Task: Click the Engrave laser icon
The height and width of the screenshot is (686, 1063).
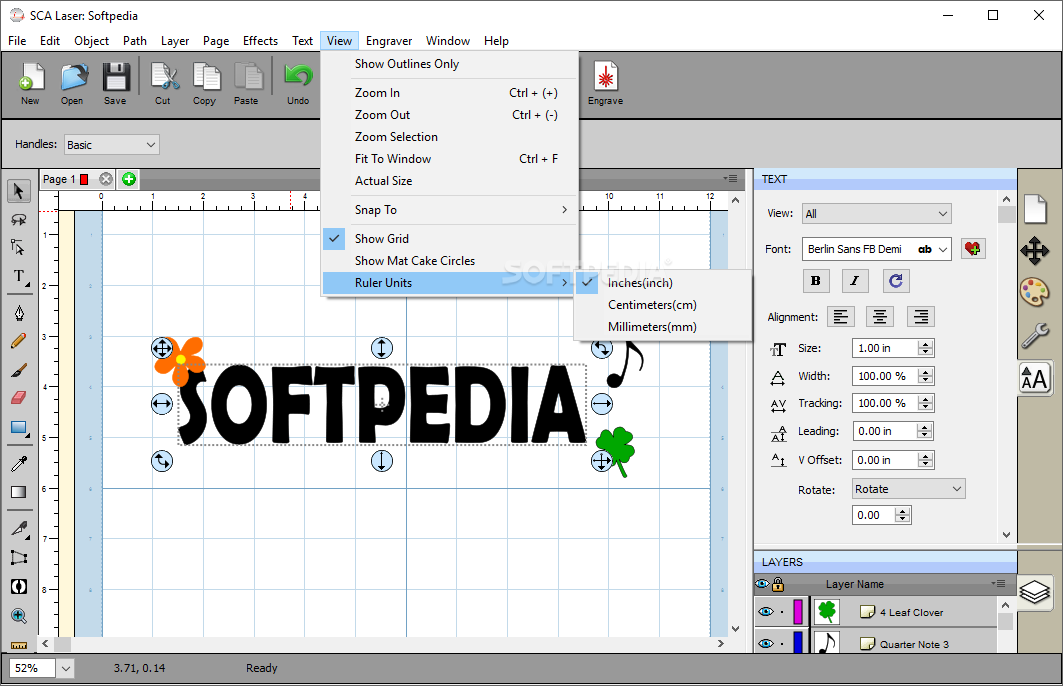Action: point(605,83)
